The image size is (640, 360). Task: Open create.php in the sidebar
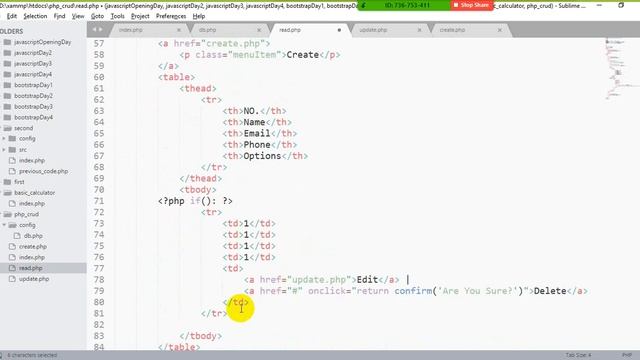tap(33, 247)
